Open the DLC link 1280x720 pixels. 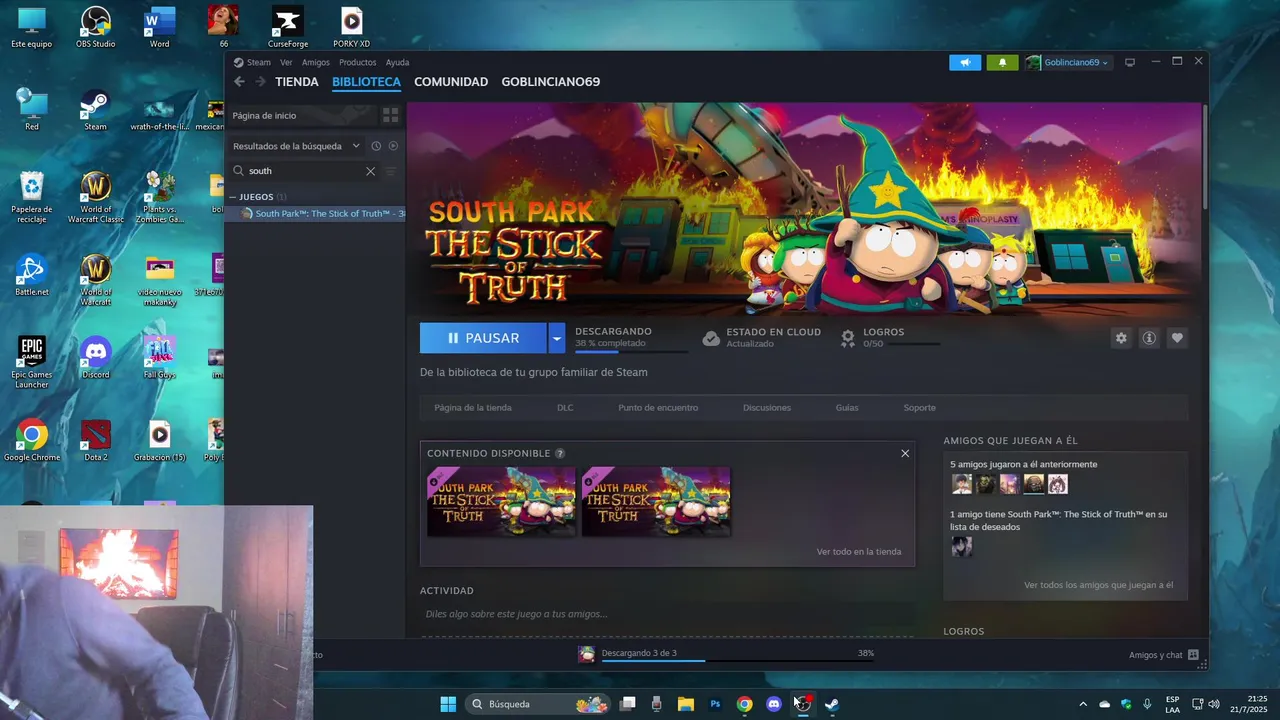(565, 408)
